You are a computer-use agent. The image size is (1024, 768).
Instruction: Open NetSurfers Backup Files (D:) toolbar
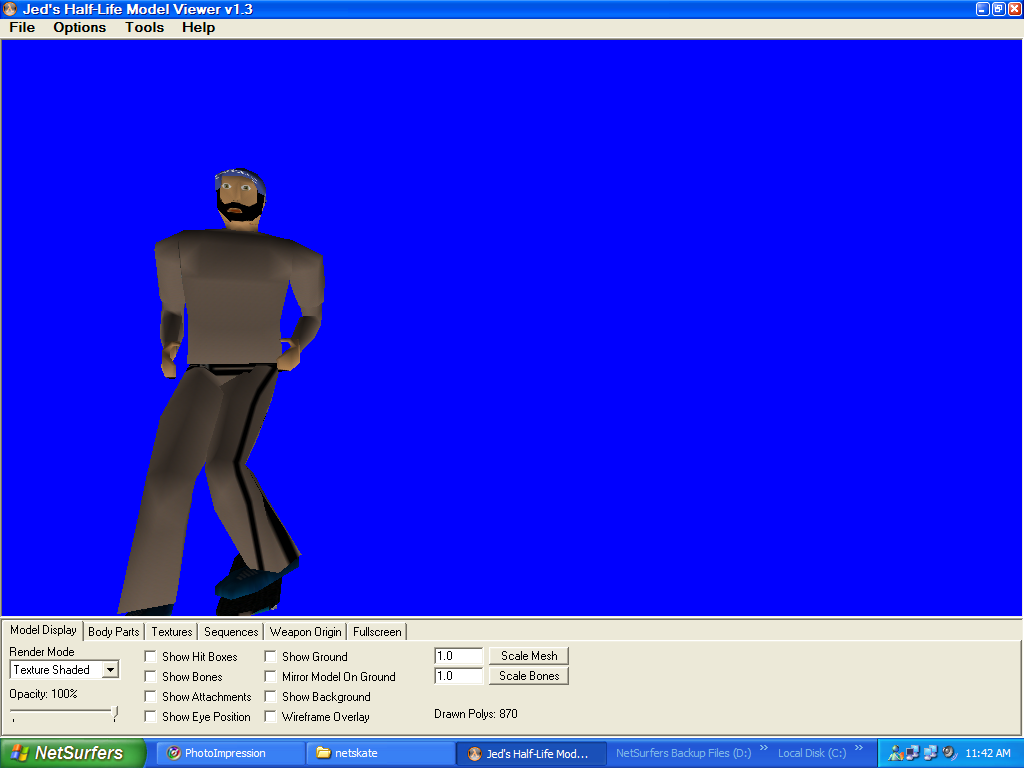(683, 753)
